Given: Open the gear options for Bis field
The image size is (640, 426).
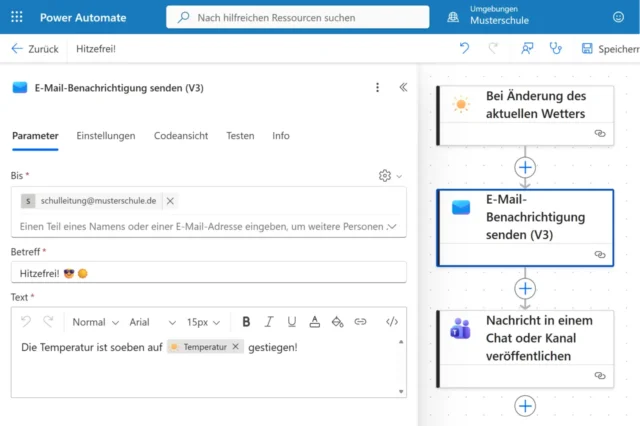Looking at the screenshot, I should [390, 176].
